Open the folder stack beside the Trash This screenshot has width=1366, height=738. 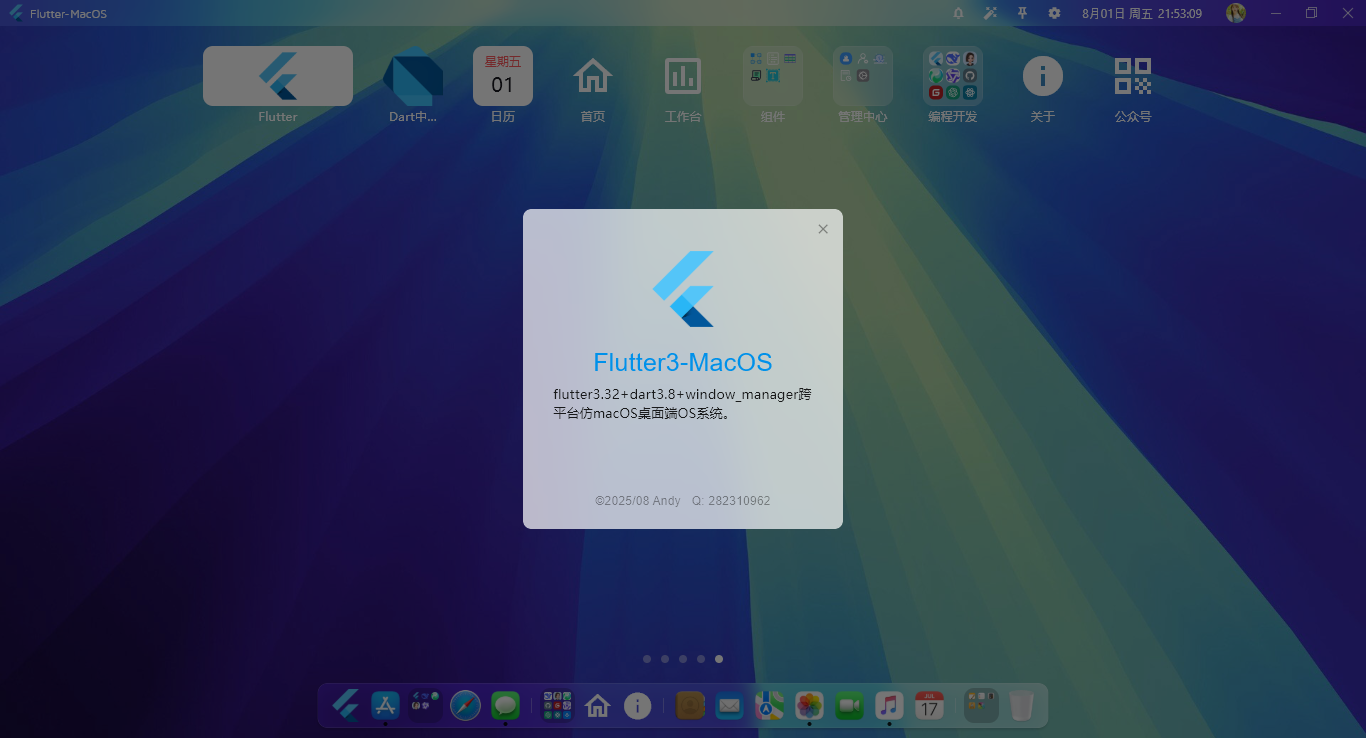(x=981, y=705)
